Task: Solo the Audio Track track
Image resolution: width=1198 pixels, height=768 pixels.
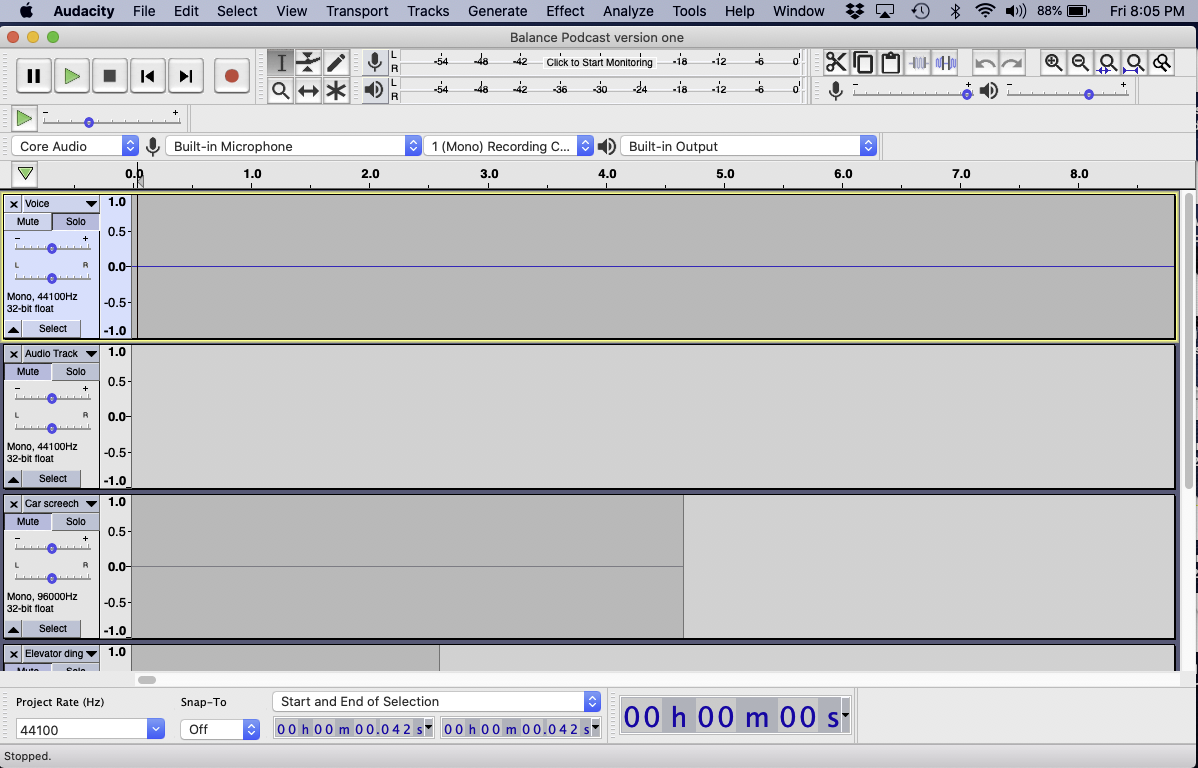Action: tap(76, 371)
